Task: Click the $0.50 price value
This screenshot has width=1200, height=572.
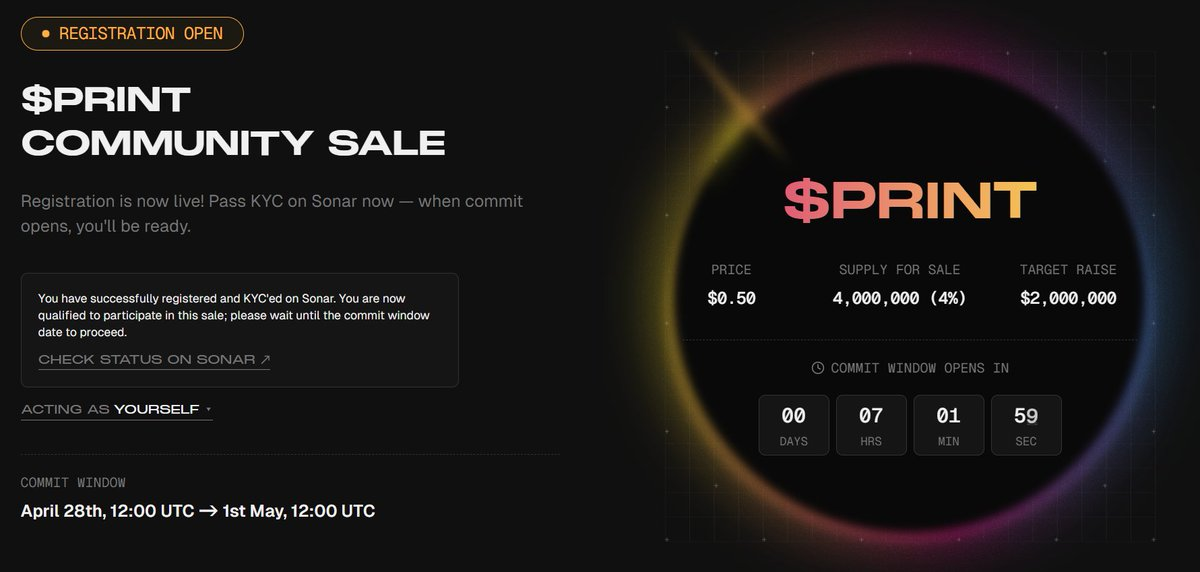Action: 731,298
